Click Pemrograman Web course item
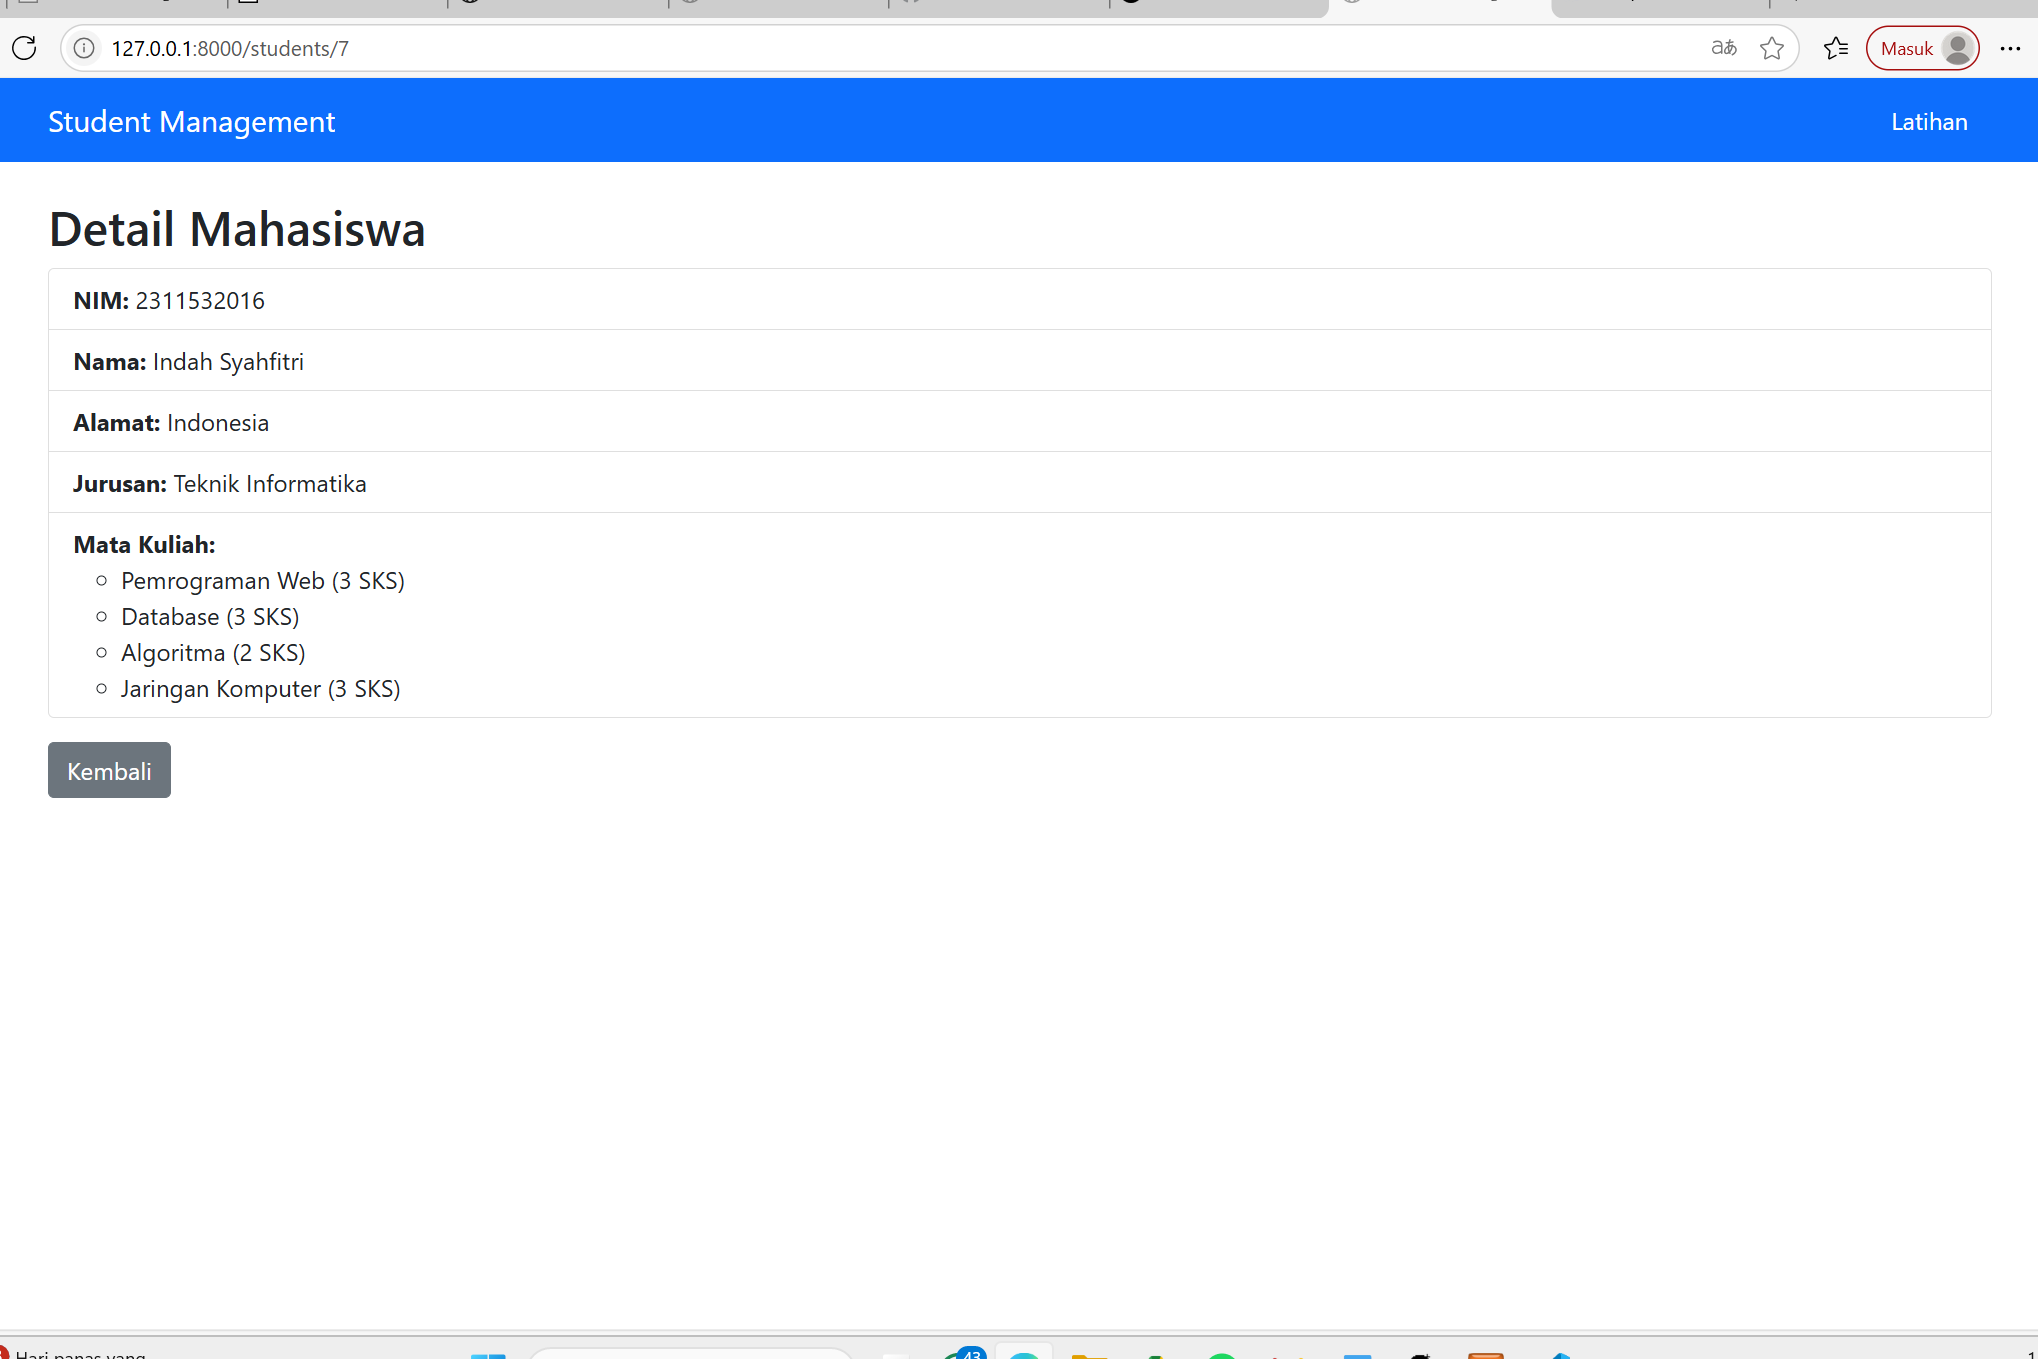The width and height of the screenshot is (2038, 1359). point(262,581)
